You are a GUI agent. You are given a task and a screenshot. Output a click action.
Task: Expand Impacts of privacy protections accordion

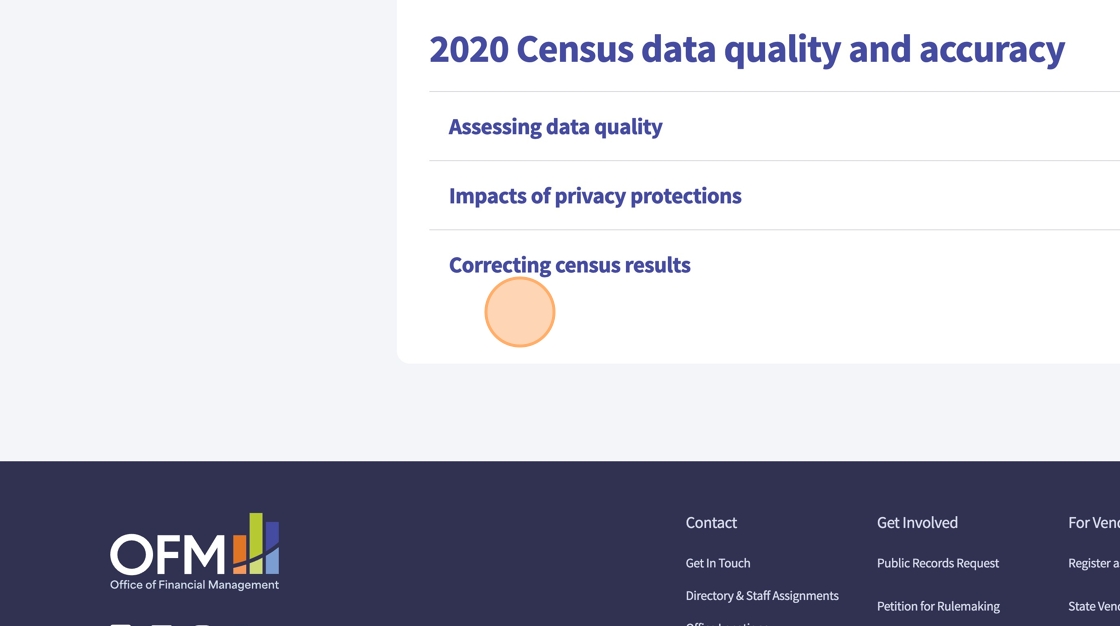594,196
